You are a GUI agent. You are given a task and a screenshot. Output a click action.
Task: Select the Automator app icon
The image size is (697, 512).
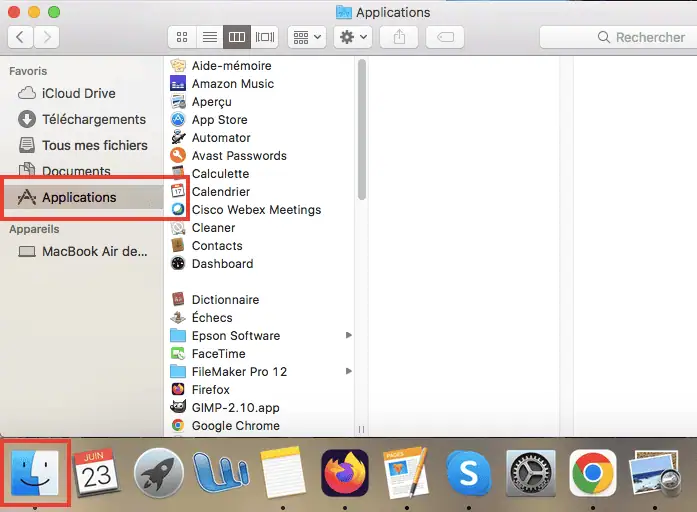coord(178,137)
